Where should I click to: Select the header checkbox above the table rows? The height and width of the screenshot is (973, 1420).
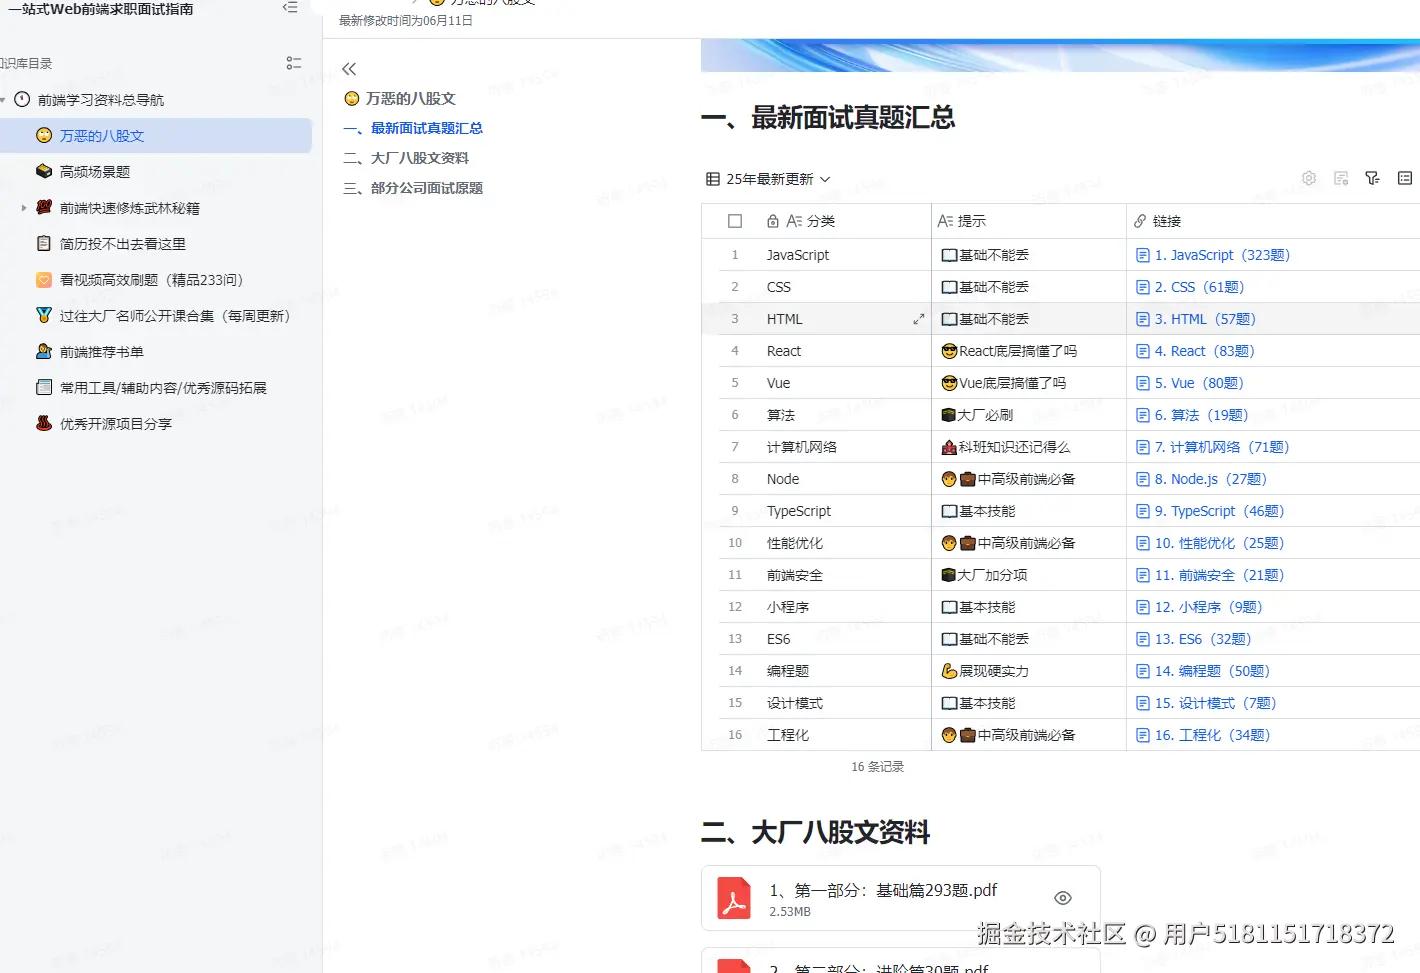[735, 220]
